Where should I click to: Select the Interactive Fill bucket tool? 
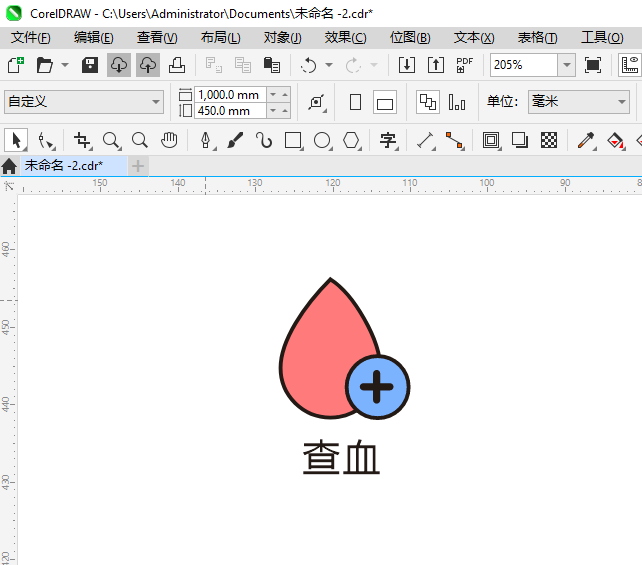(615, 140)
